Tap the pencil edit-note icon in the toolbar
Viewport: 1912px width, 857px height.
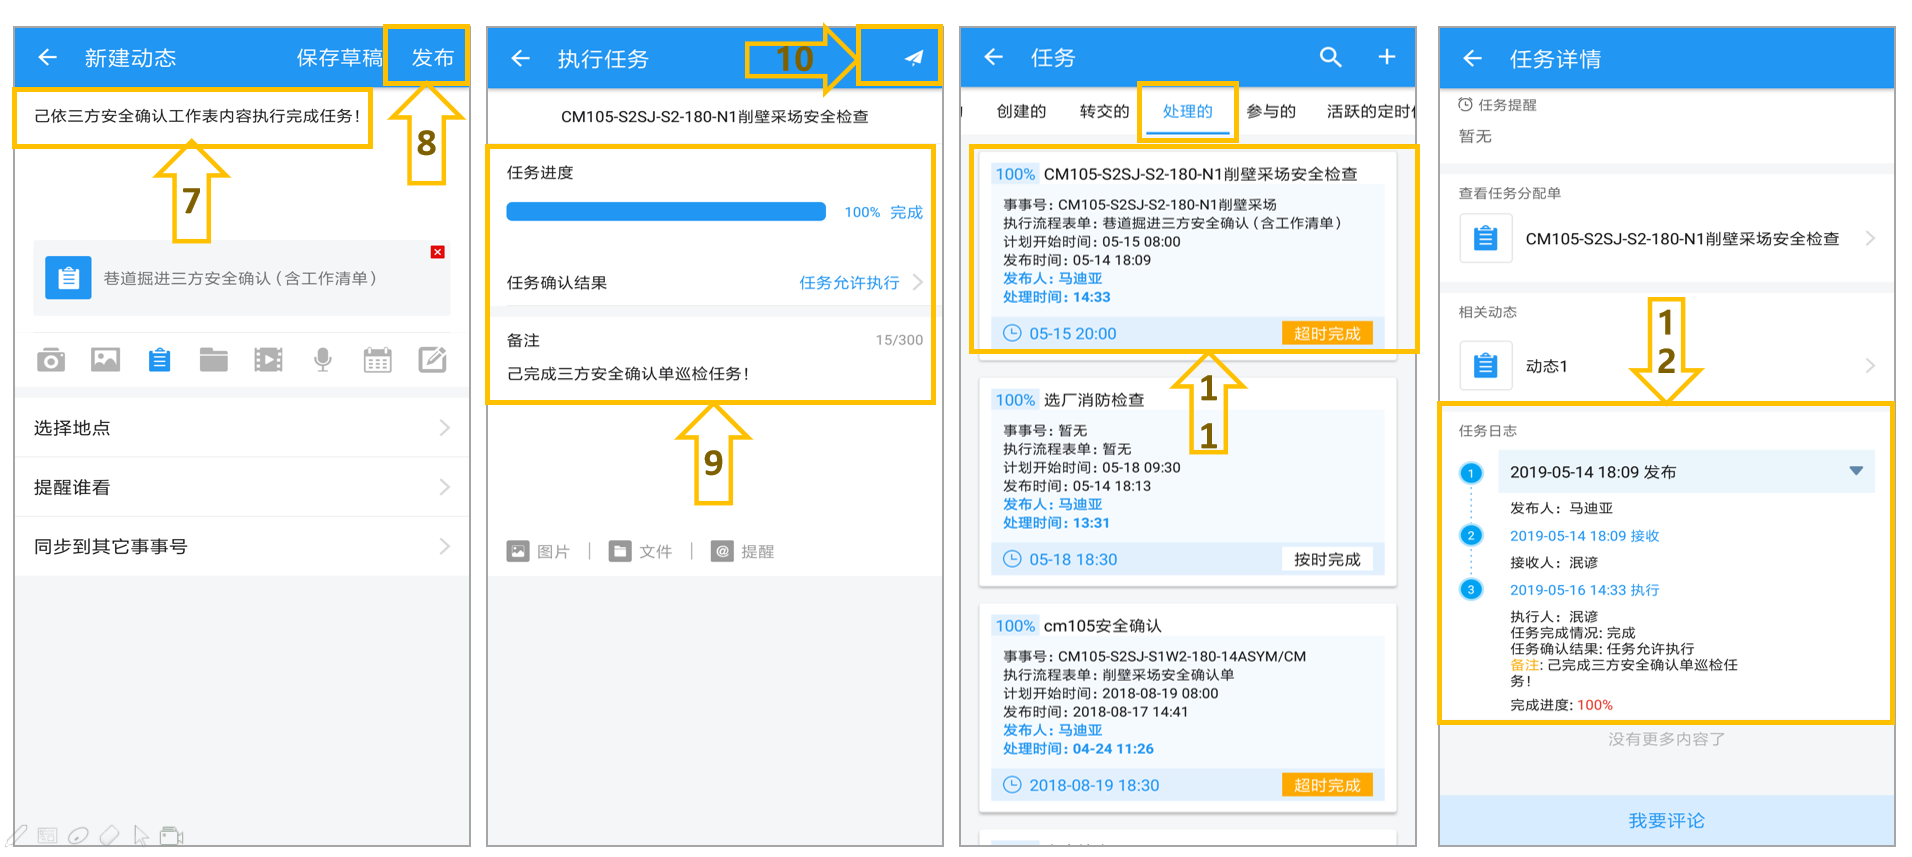tap(432, 360)
